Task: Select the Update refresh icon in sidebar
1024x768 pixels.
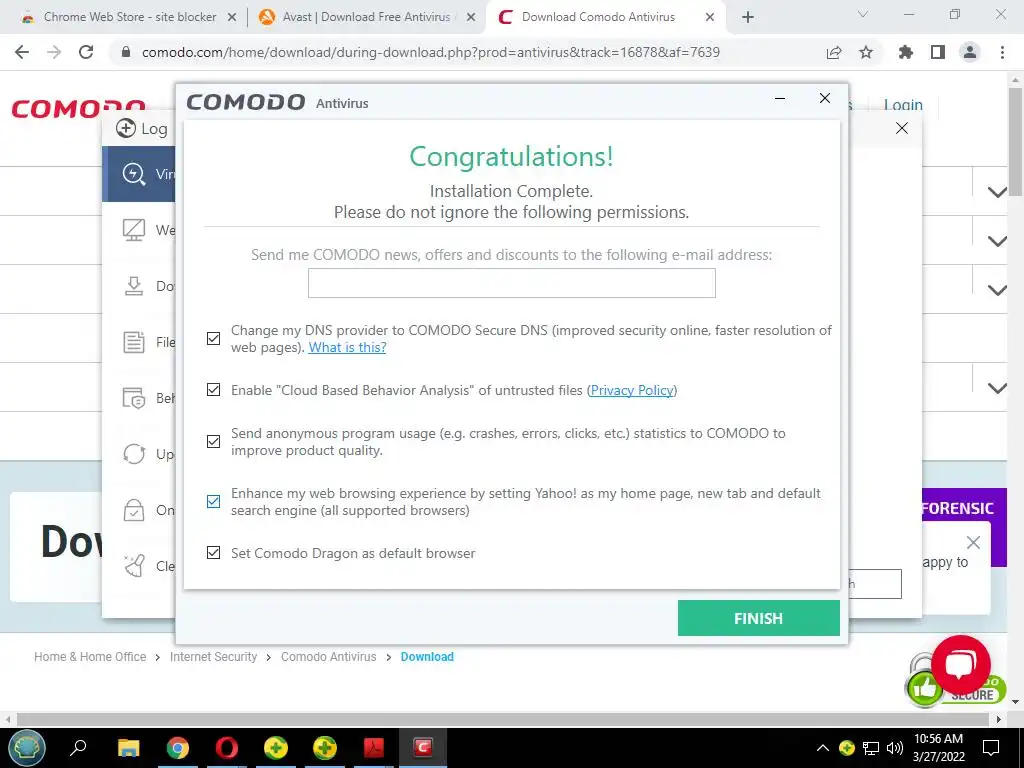Action: click(134, 454)
